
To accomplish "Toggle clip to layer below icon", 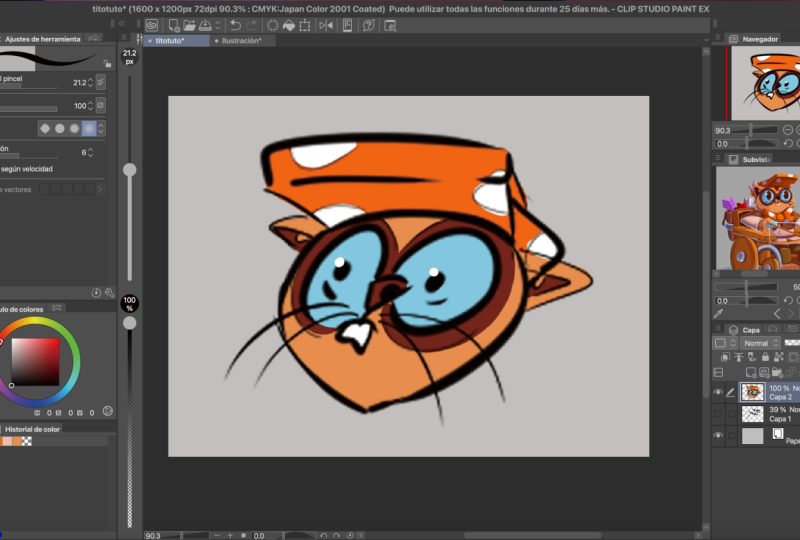I will click(725, 357).
